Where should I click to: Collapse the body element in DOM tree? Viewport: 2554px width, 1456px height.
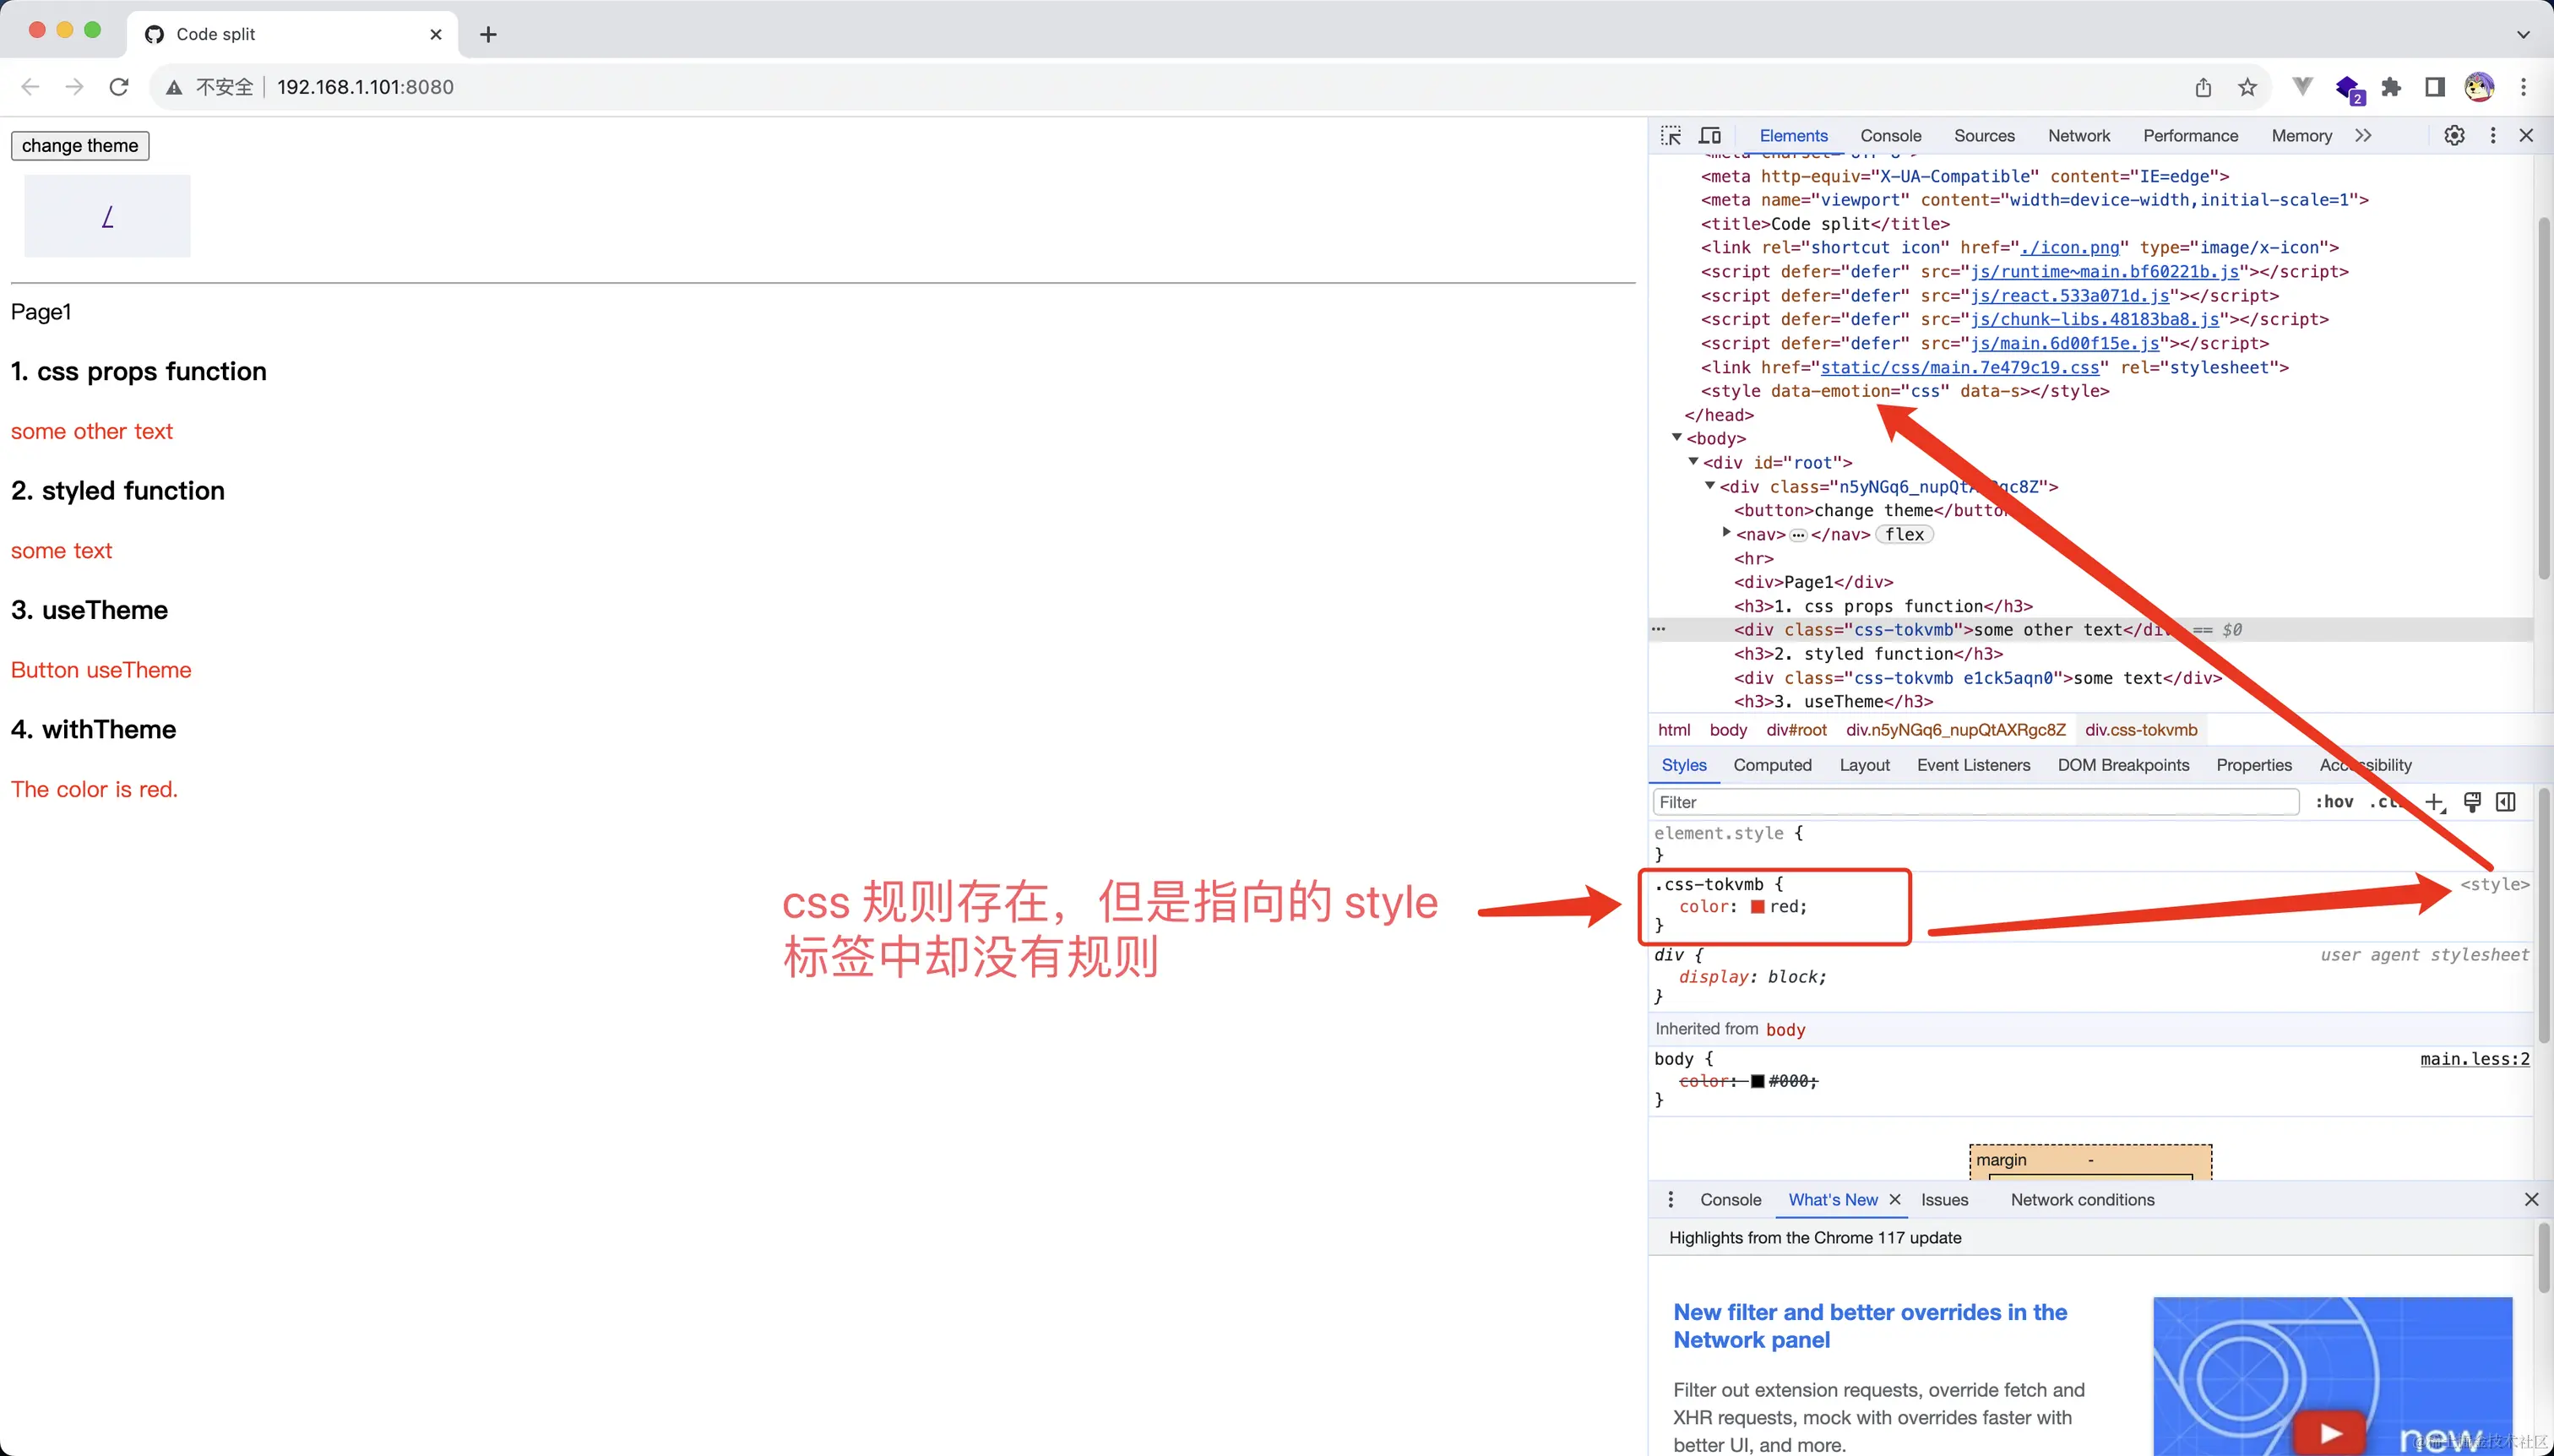tap(1676, 438)
